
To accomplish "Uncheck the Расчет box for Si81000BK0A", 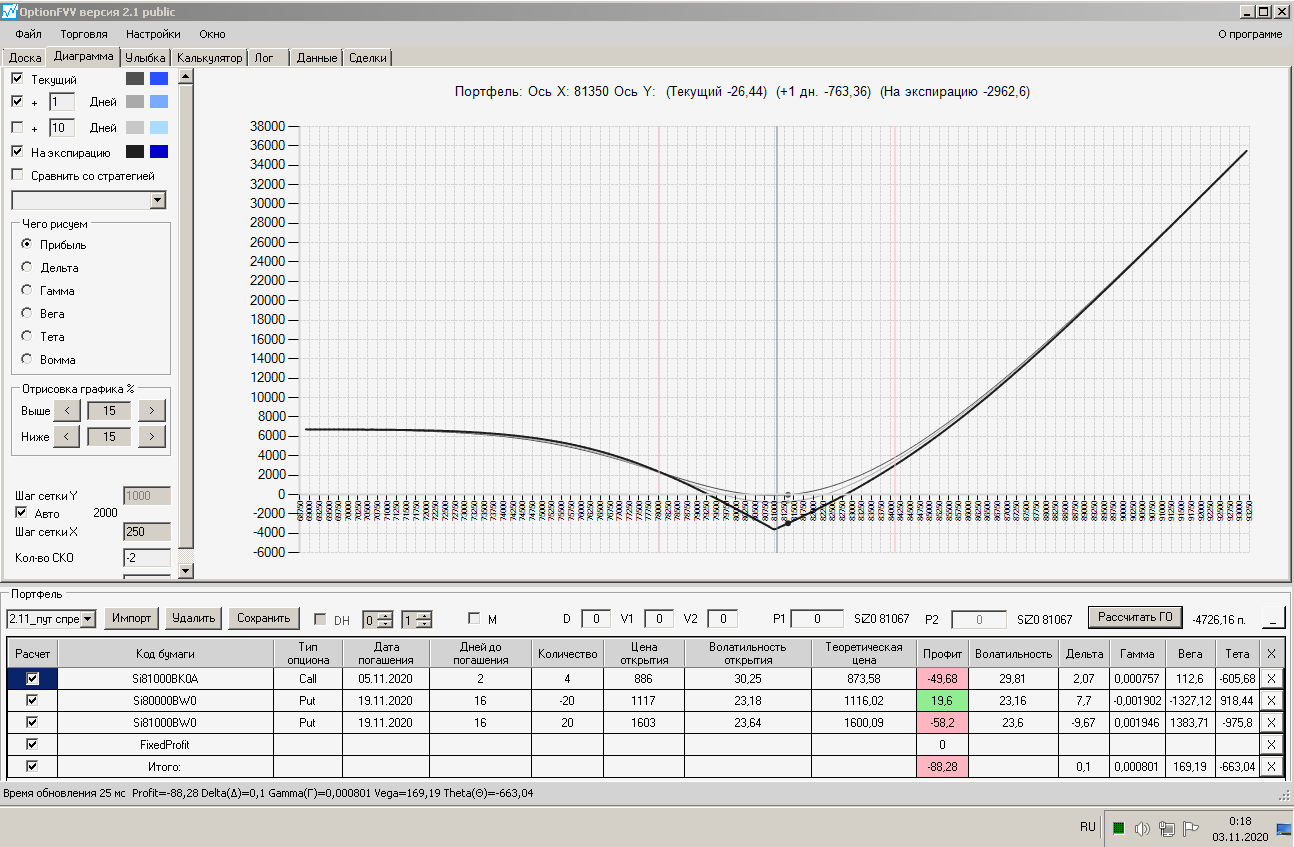I will [32, 678].
